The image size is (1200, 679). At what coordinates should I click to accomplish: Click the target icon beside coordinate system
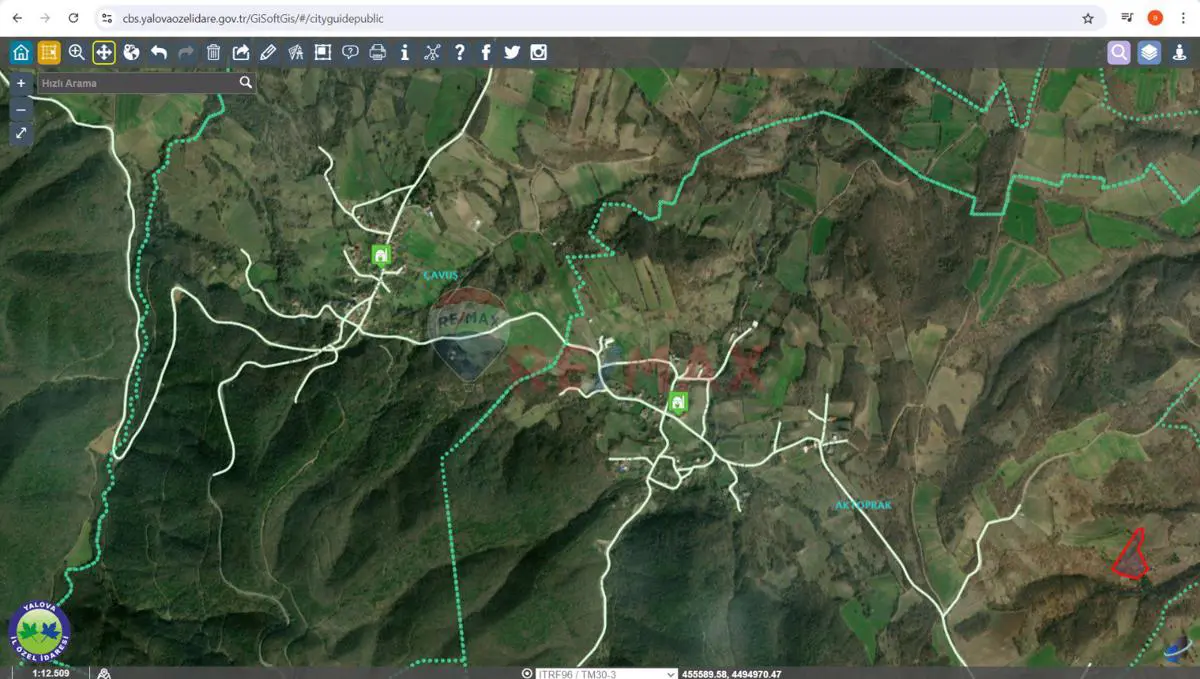tap(527, 673)
